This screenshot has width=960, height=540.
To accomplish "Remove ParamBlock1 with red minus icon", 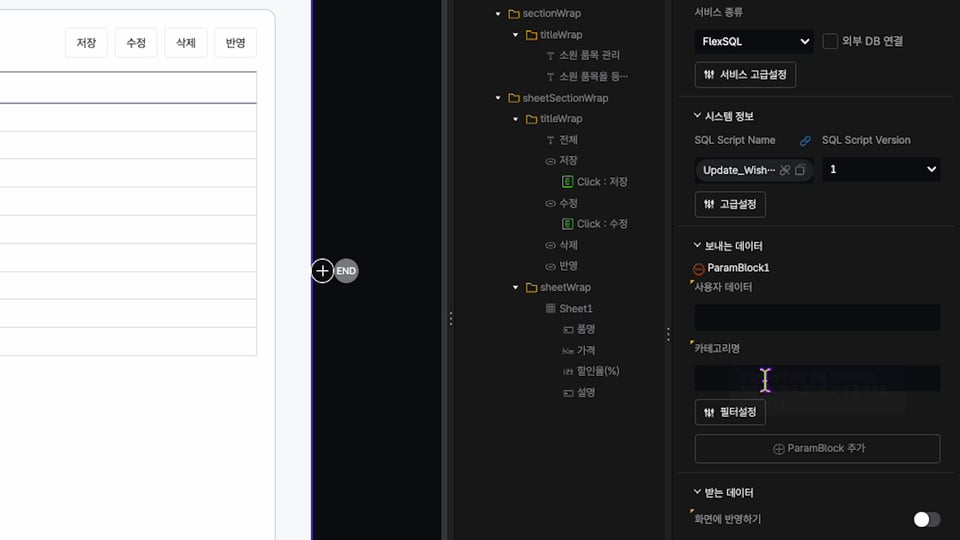I will pos(699,269).
